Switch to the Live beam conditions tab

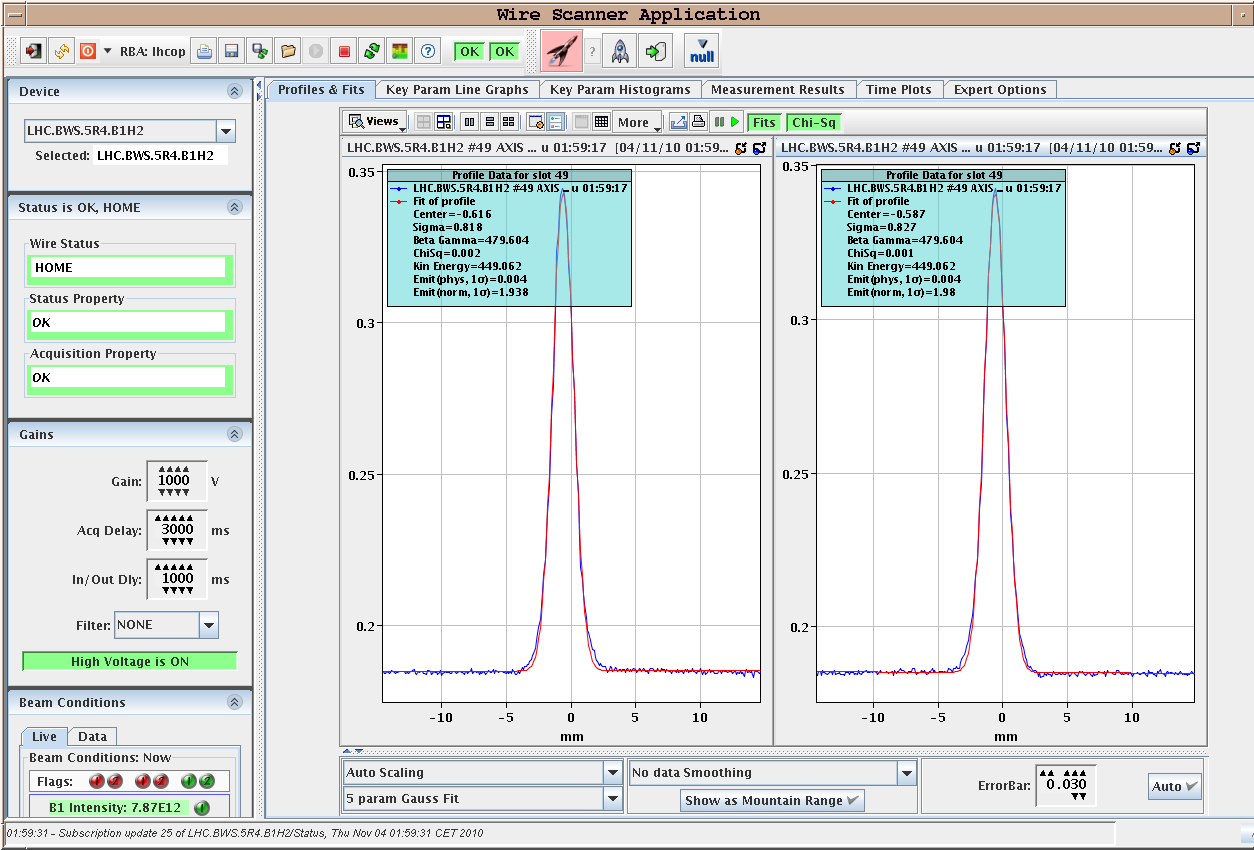click(x=45, y=736)
